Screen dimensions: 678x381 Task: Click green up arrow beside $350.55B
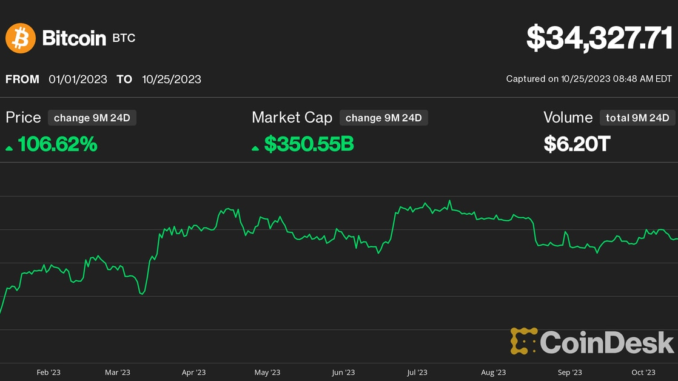click(255, 148)
